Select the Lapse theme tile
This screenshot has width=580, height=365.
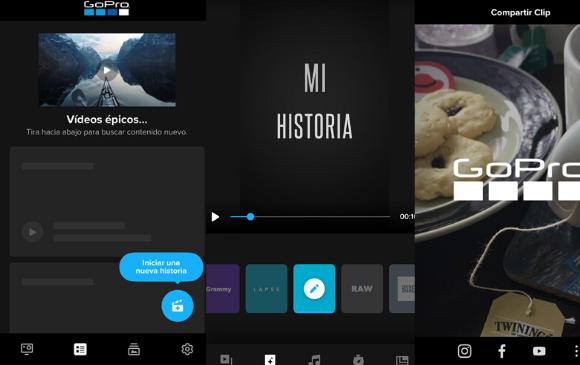tap(266, 289)
